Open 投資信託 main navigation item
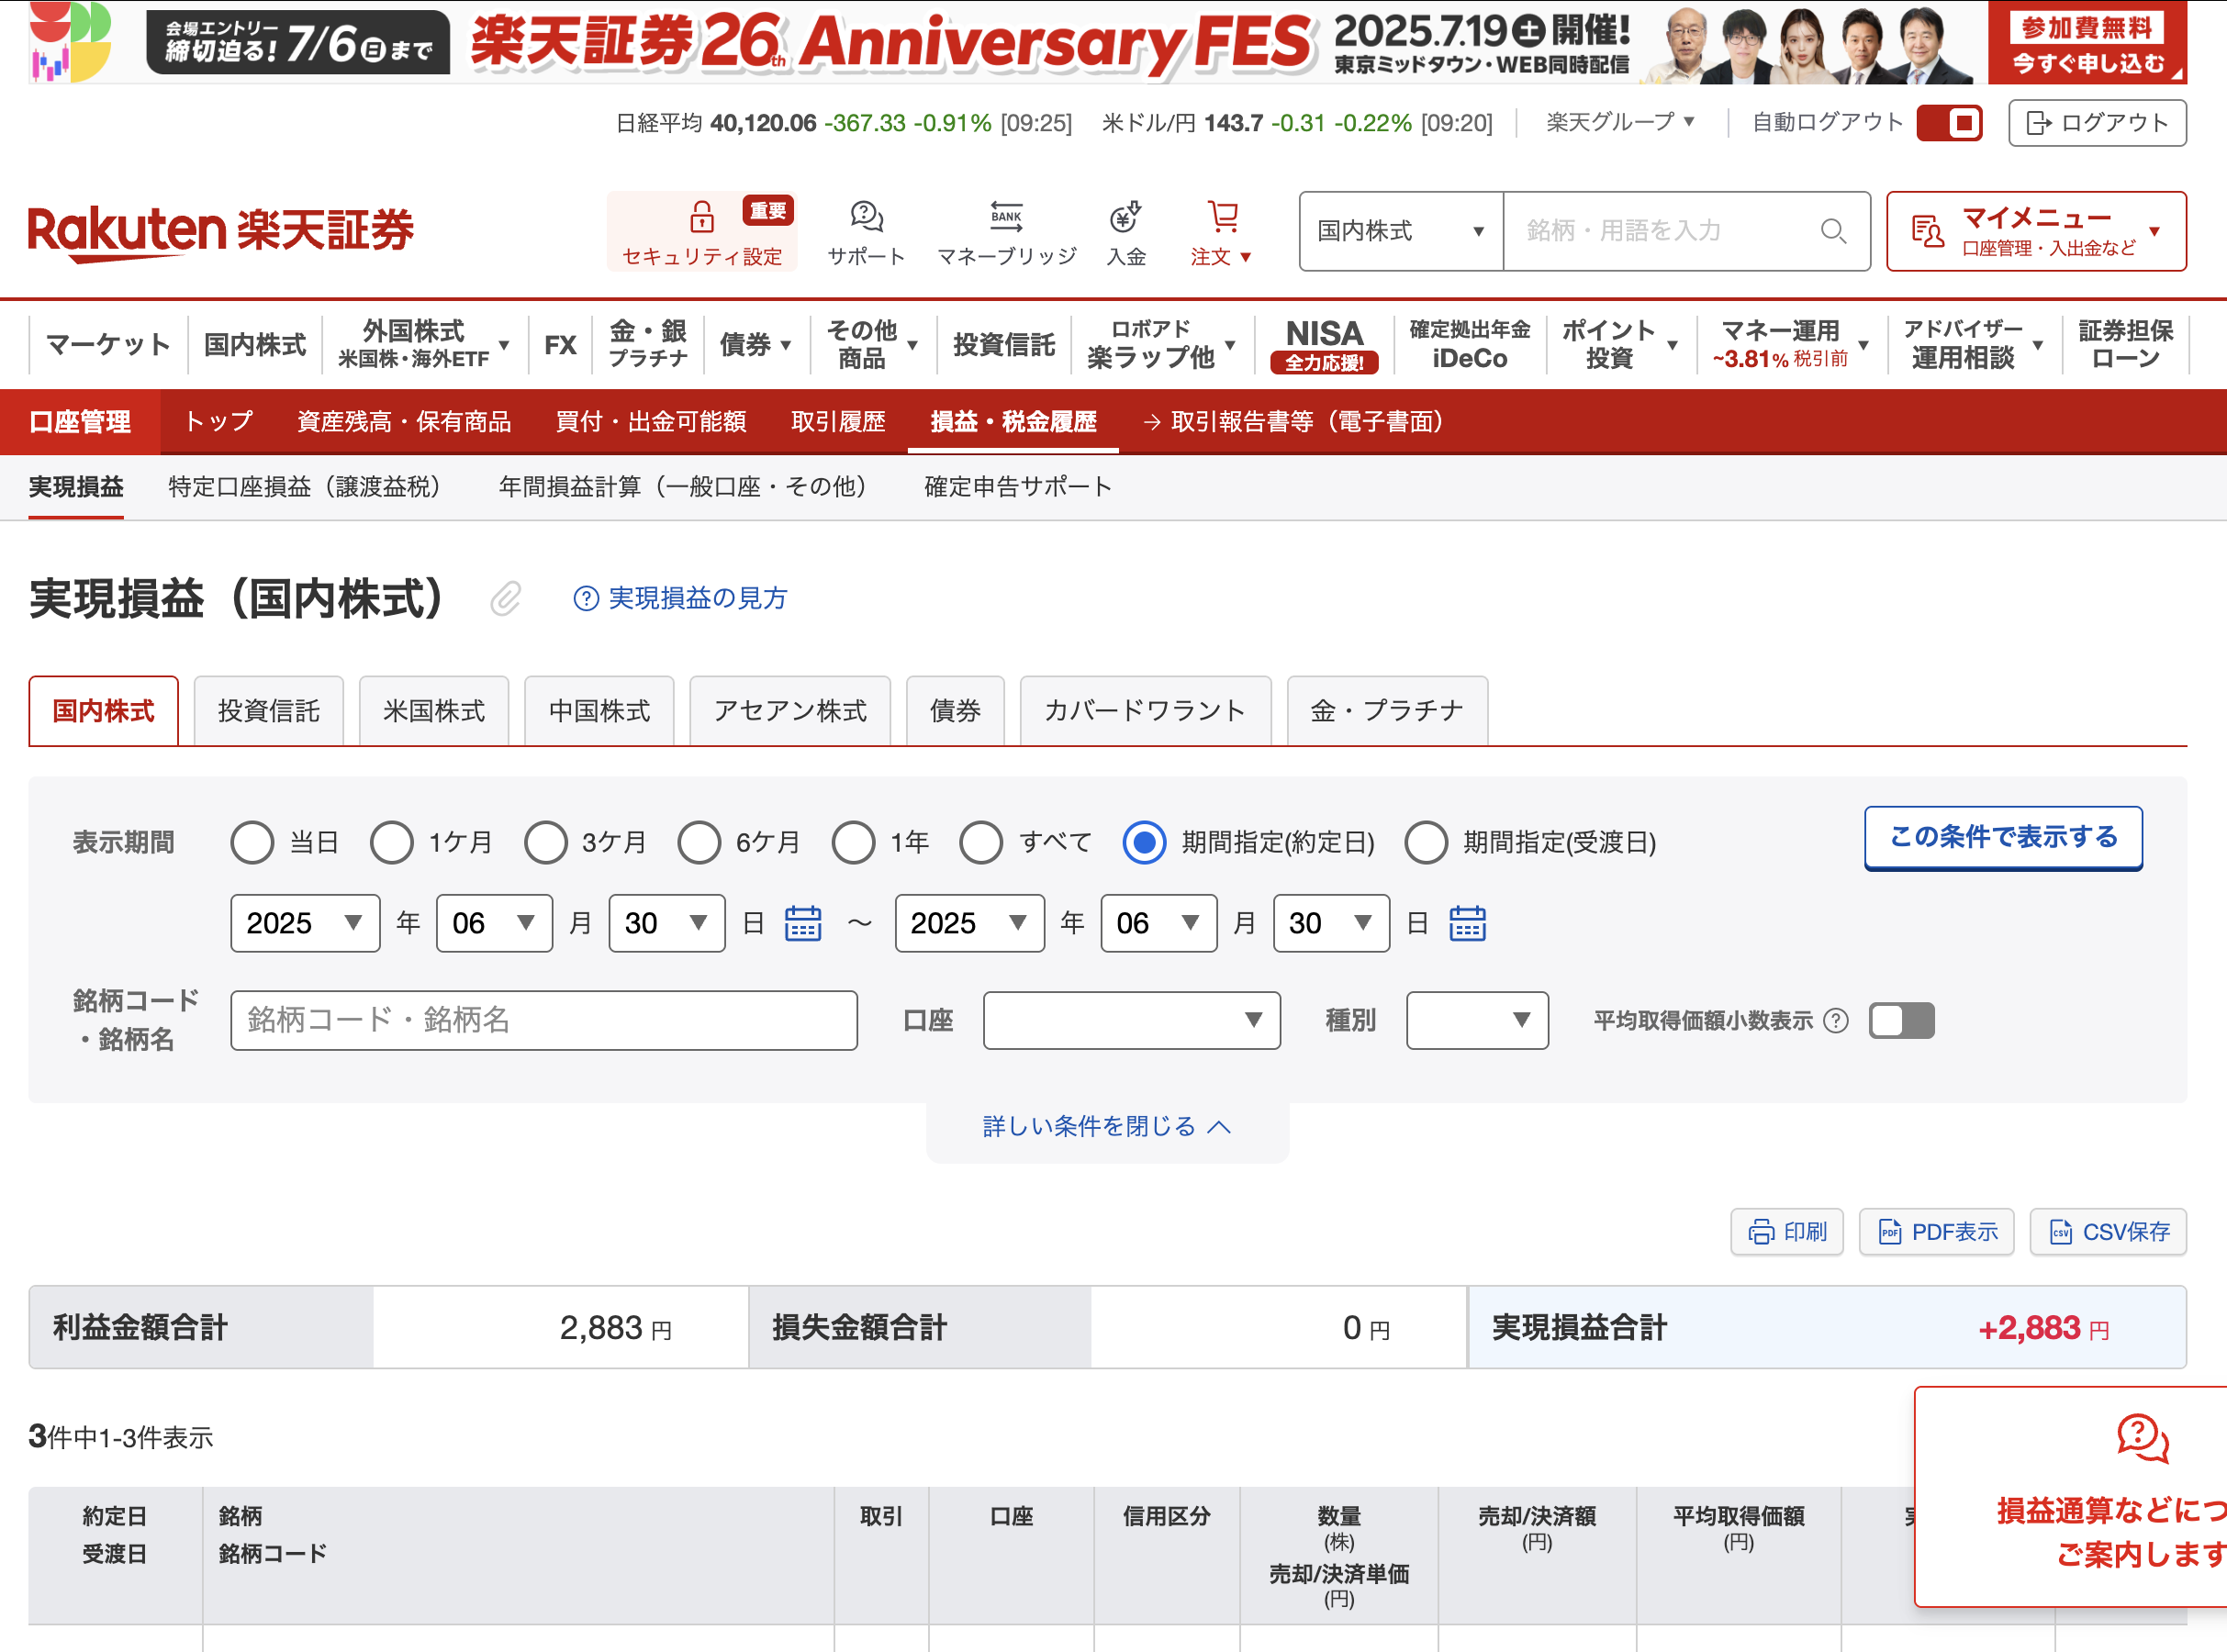 1004,345
